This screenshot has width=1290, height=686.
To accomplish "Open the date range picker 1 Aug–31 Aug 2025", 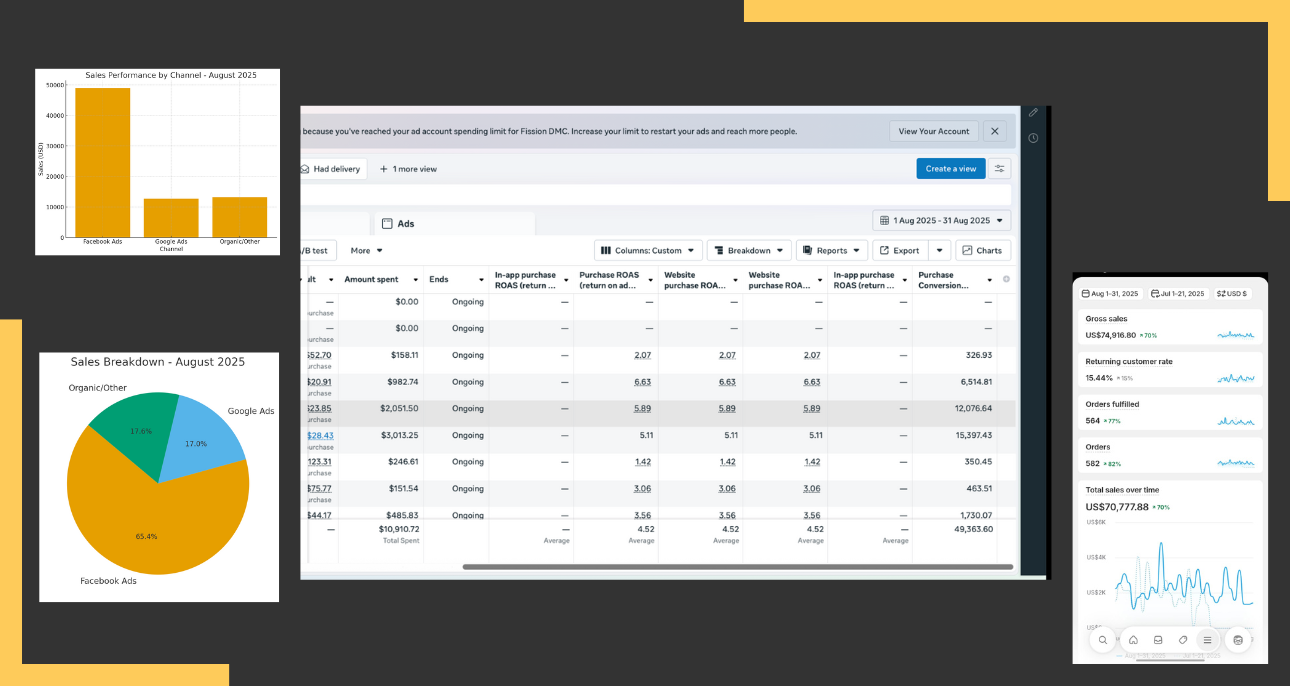I will [941, 221].
